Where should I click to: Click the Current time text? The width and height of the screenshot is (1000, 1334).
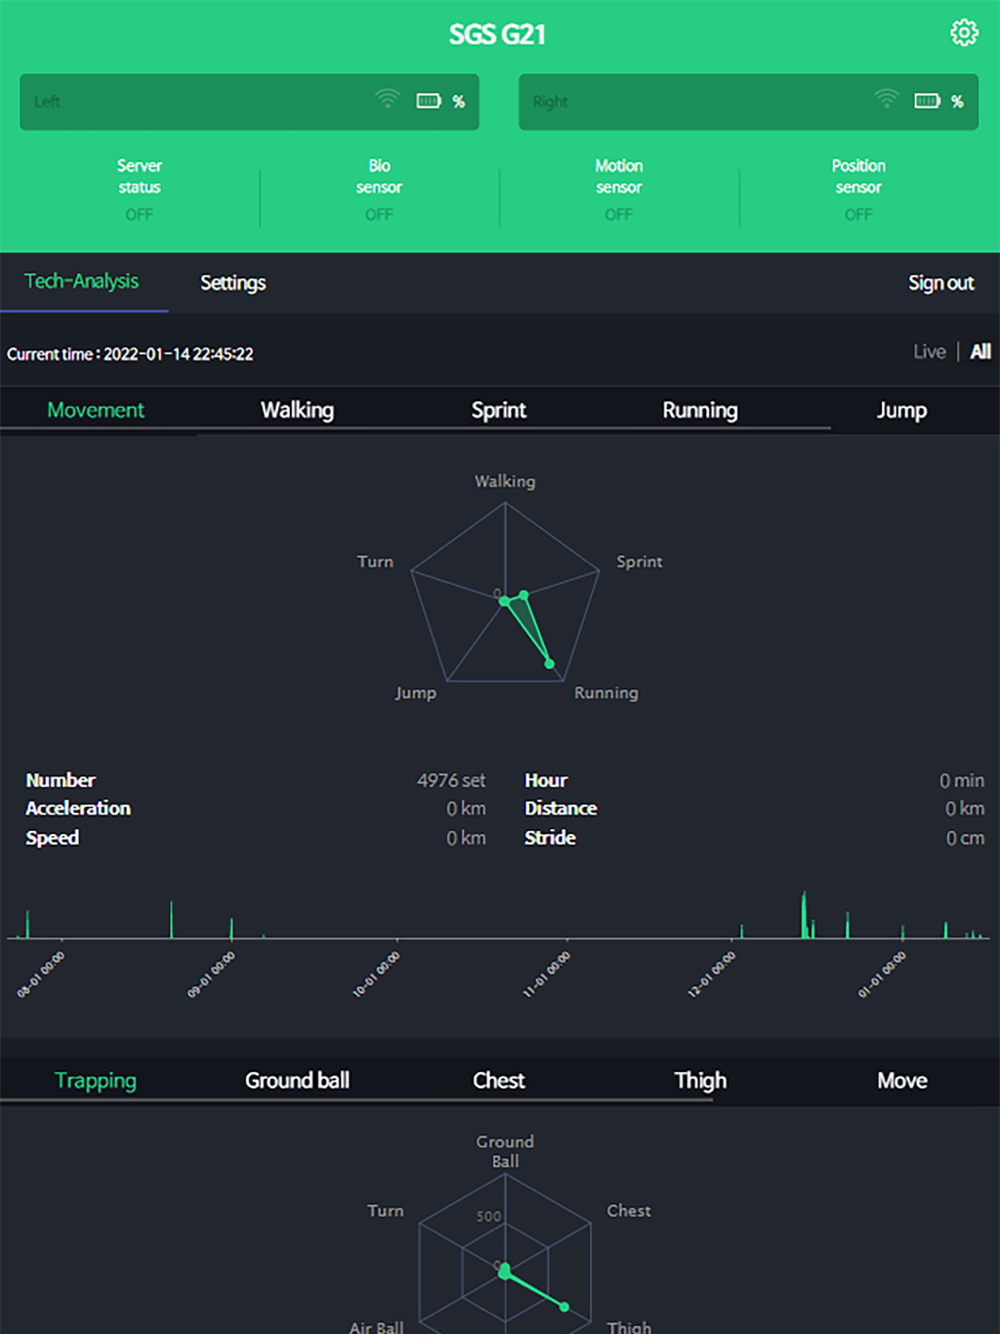[130, 354]
